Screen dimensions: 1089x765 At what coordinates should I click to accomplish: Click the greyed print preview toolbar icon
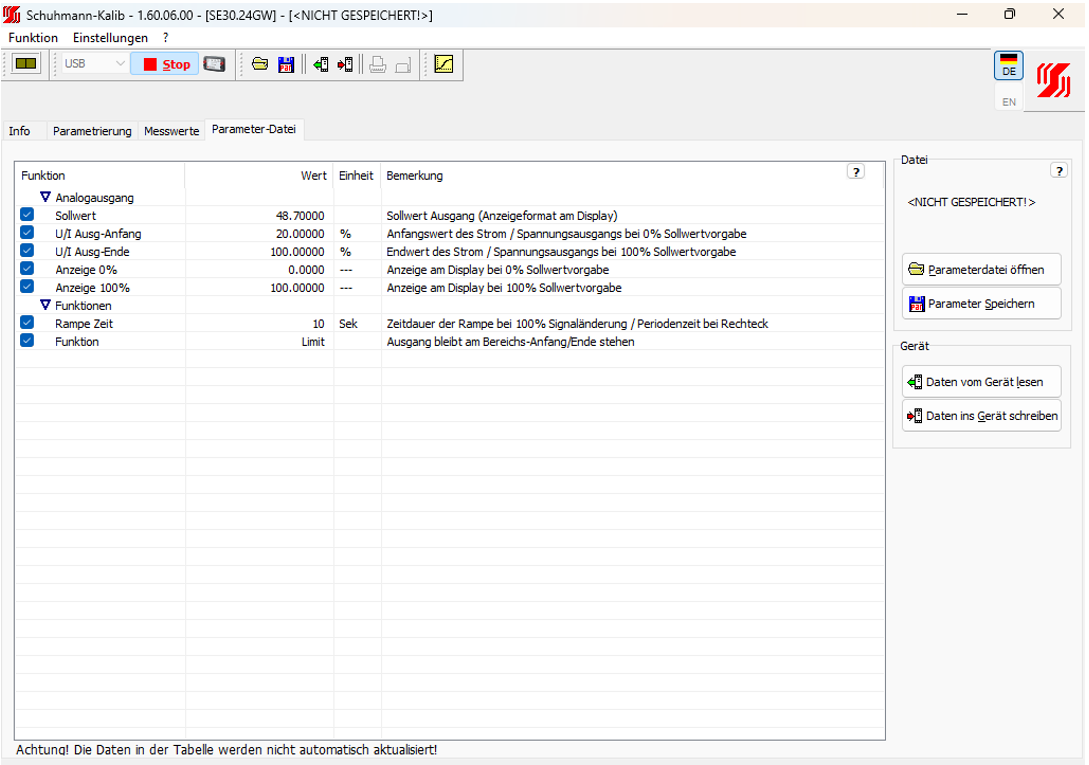pos(403,66)
